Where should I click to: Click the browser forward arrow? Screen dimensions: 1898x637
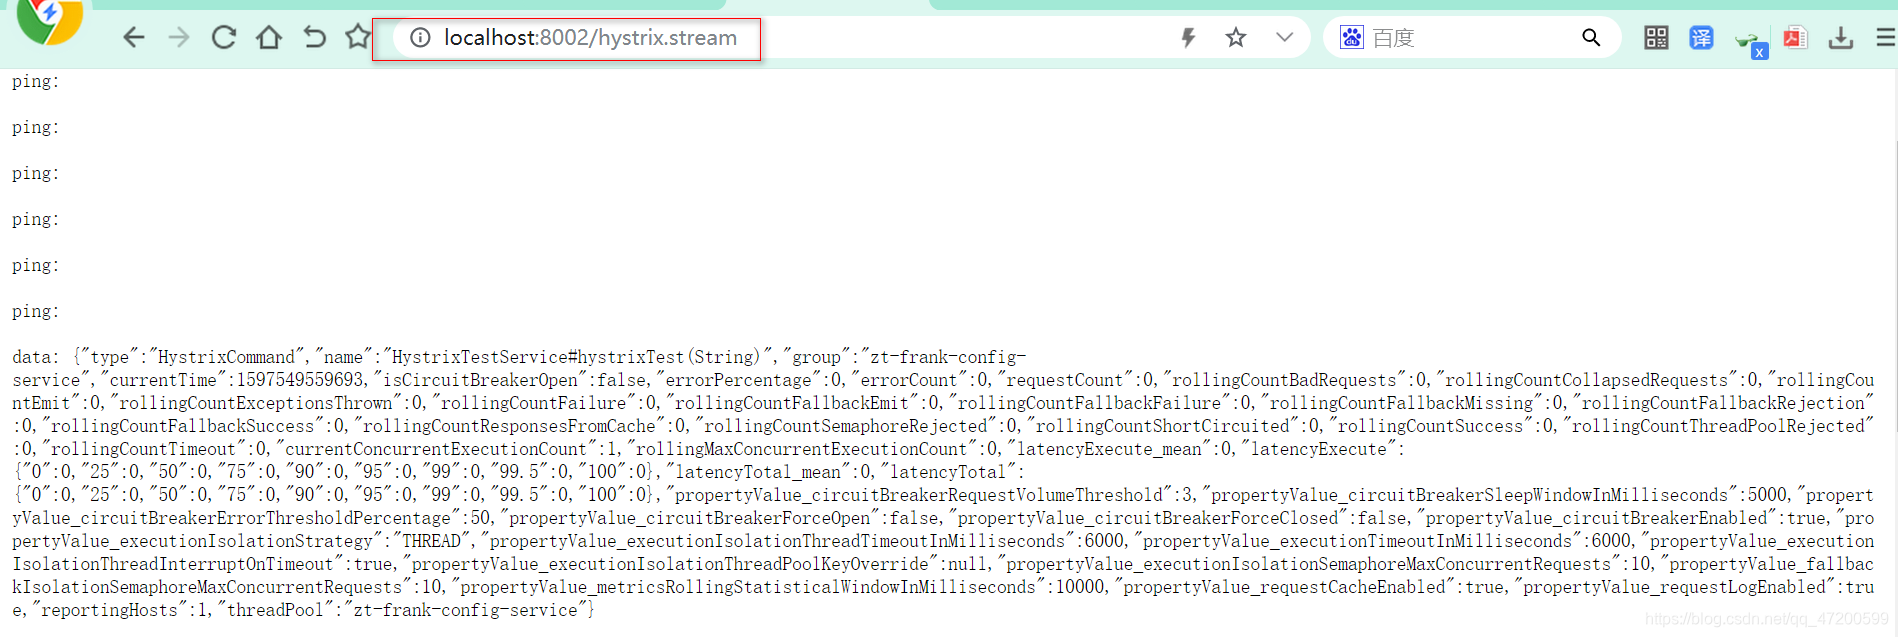click(179, 38)
